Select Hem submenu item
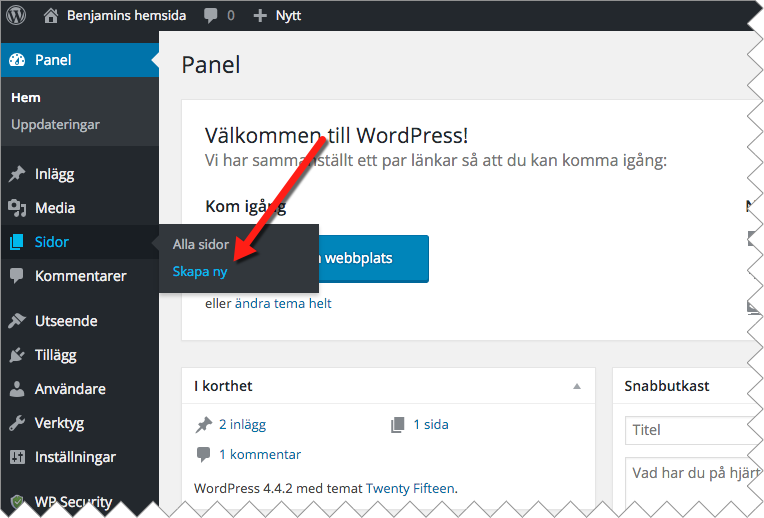 [26, 97]
